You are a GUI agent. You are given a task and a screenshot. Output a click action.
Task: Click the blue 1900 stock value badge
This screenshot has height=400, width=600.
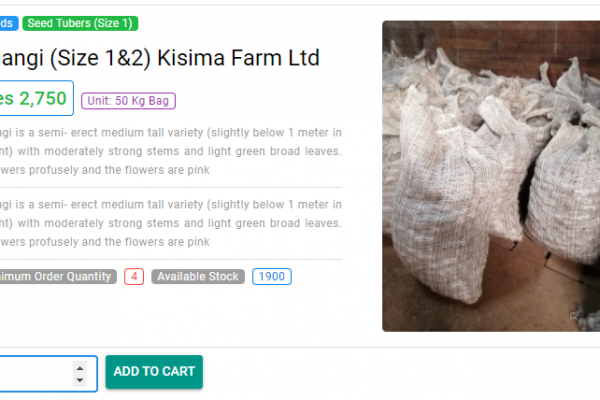272,276
